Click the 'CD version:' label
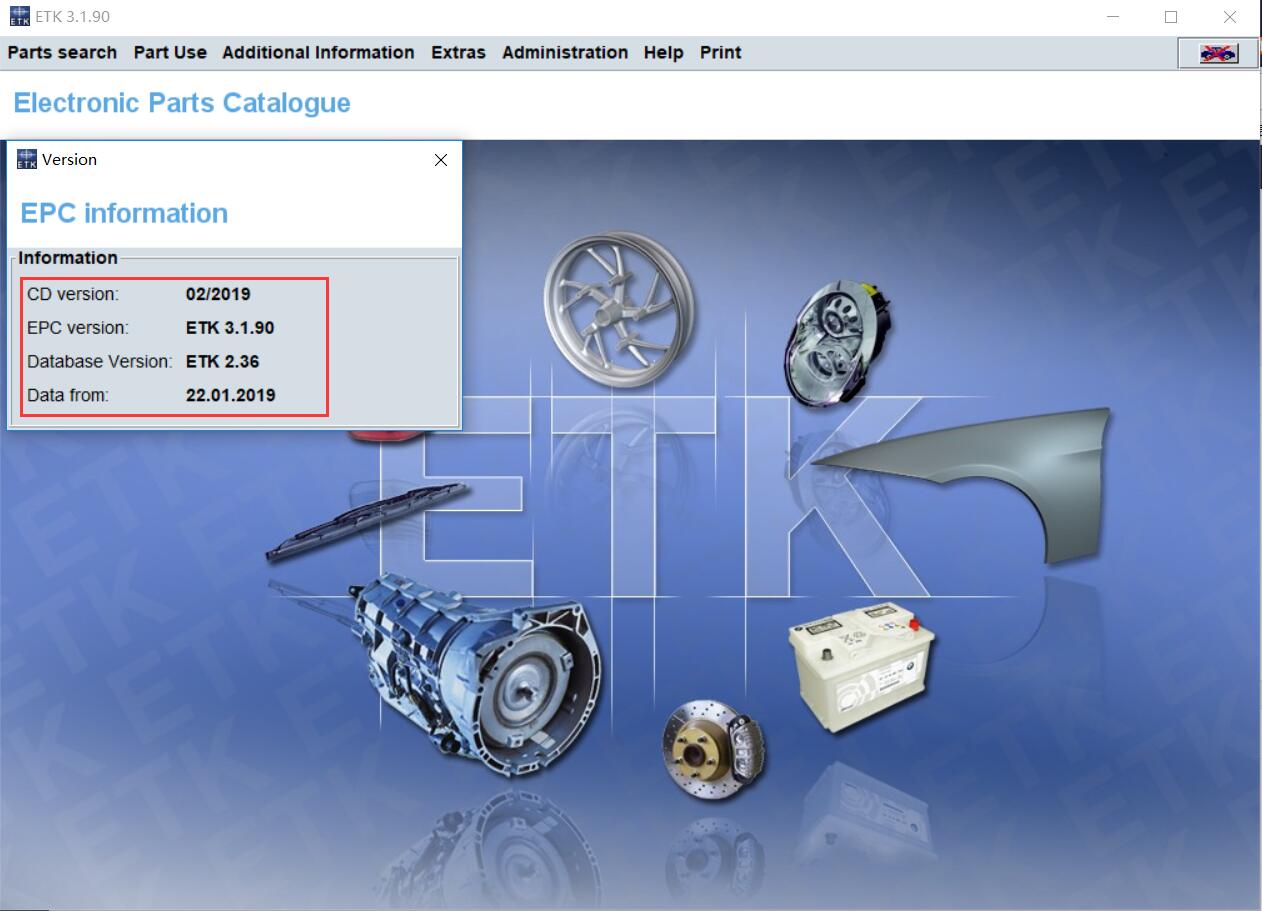This screenshot has width=1262, height=911. click(x=73, y=294)
